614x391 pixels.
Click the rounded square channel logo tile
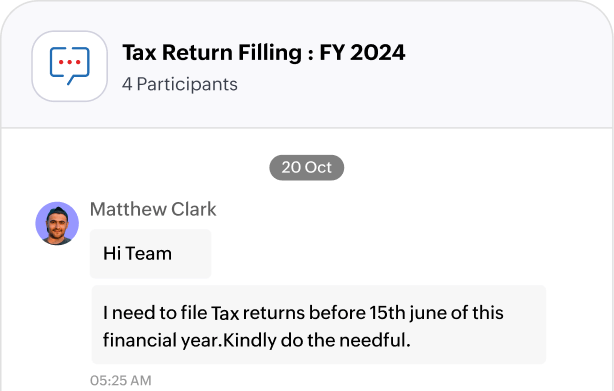(x=70, y=66)
